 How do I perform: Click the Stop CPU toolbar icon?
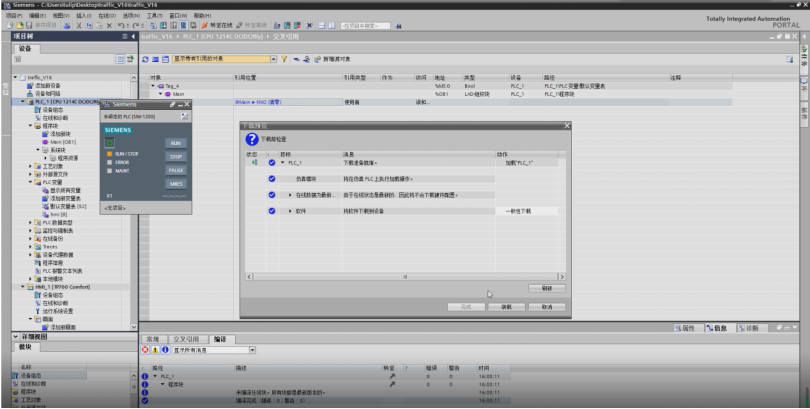pyautogui.click(x=298, y=25)
